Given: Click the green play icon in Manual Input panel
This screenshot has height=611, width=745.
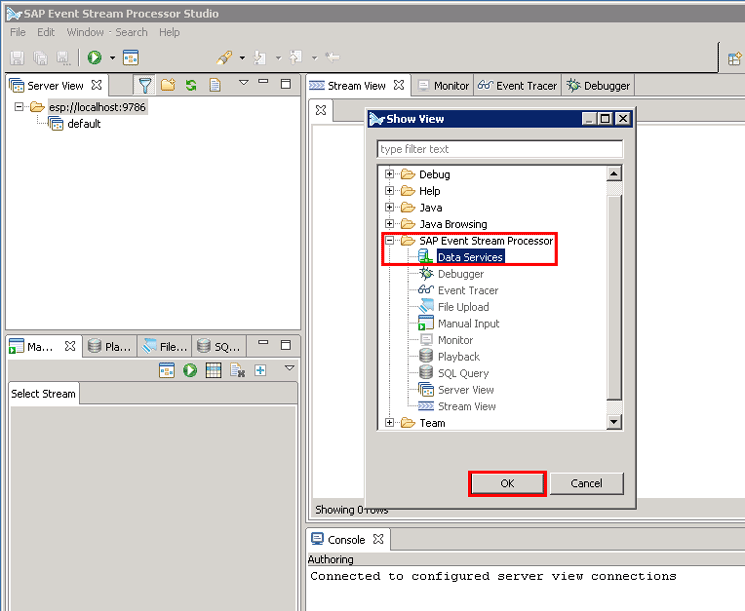Looking at the screenshot, I should (x=190, y=370).
